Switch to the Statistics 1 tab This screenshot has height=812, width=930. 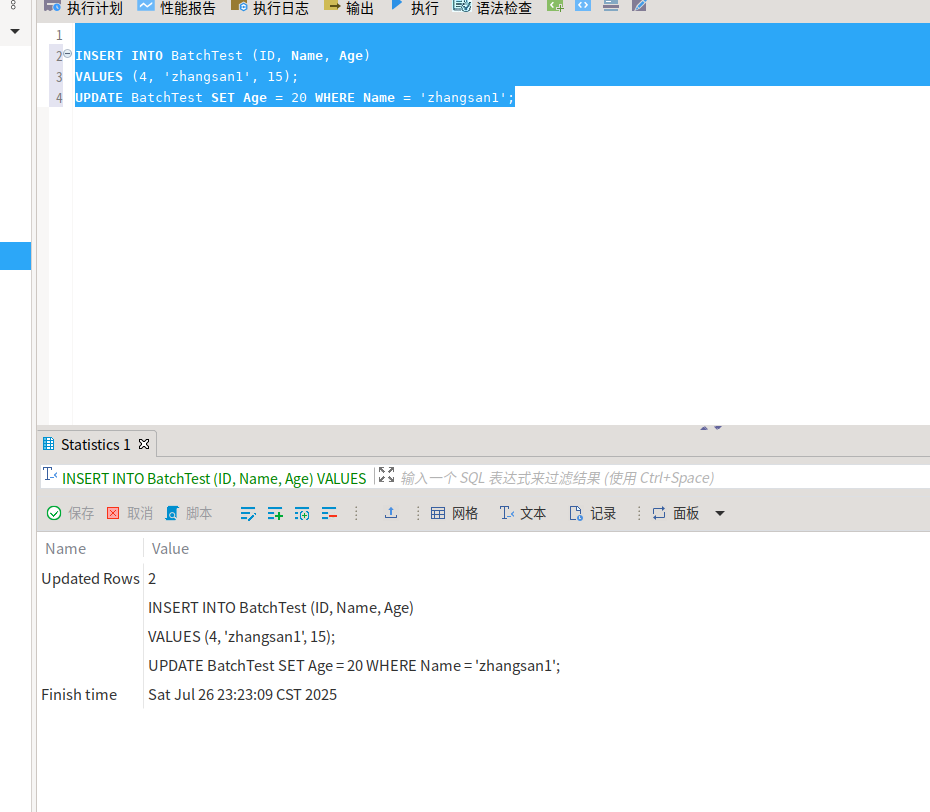(95, 444)
